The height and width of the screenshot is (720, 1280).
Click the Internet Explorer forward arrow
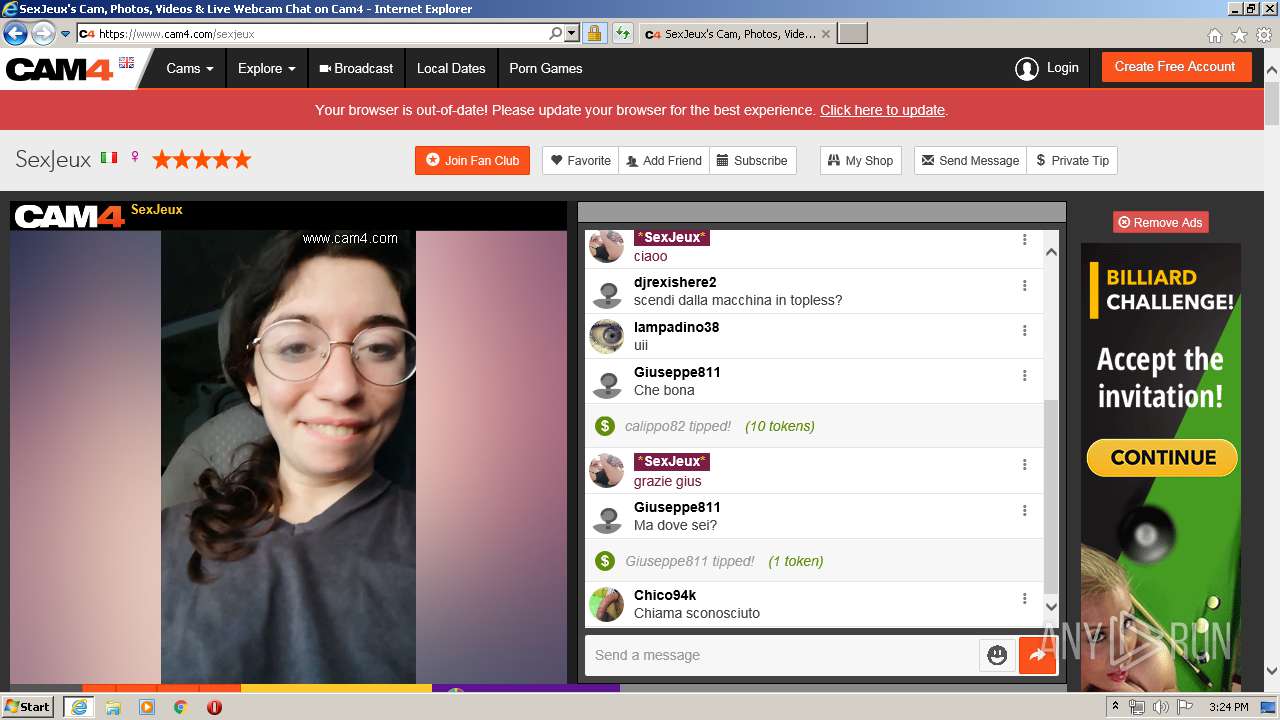[x=43, y=33]
